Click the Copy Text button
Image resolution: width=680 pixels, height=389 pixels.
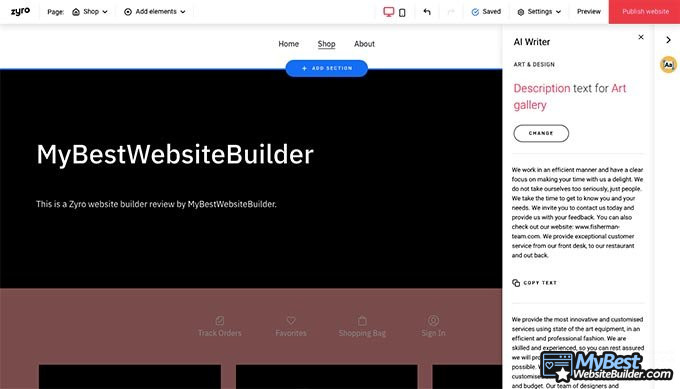coord(534,283)
